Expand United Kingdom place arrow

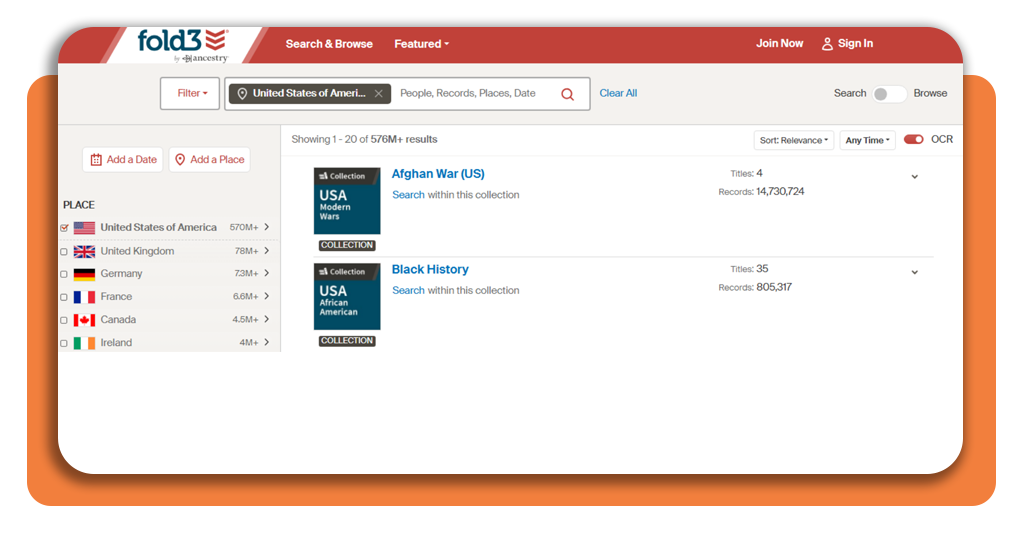[x=266, y=251]
